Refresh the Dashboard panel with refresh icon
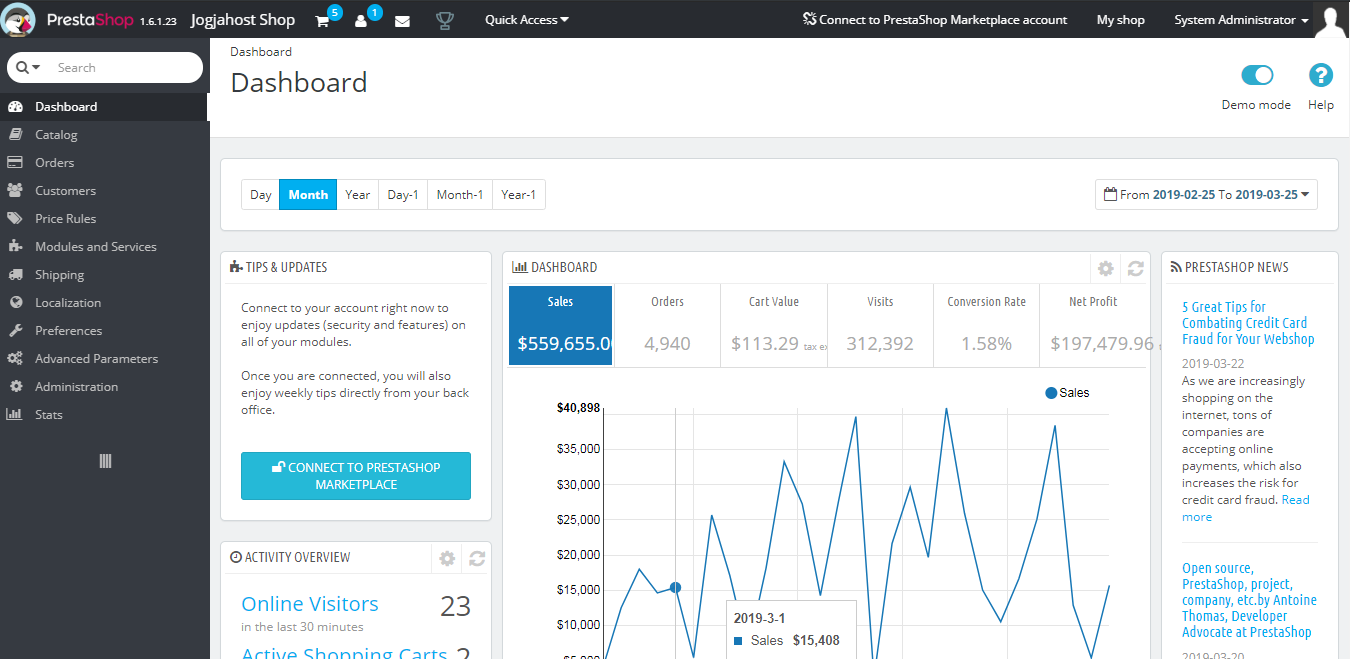 coord(1135,268)
